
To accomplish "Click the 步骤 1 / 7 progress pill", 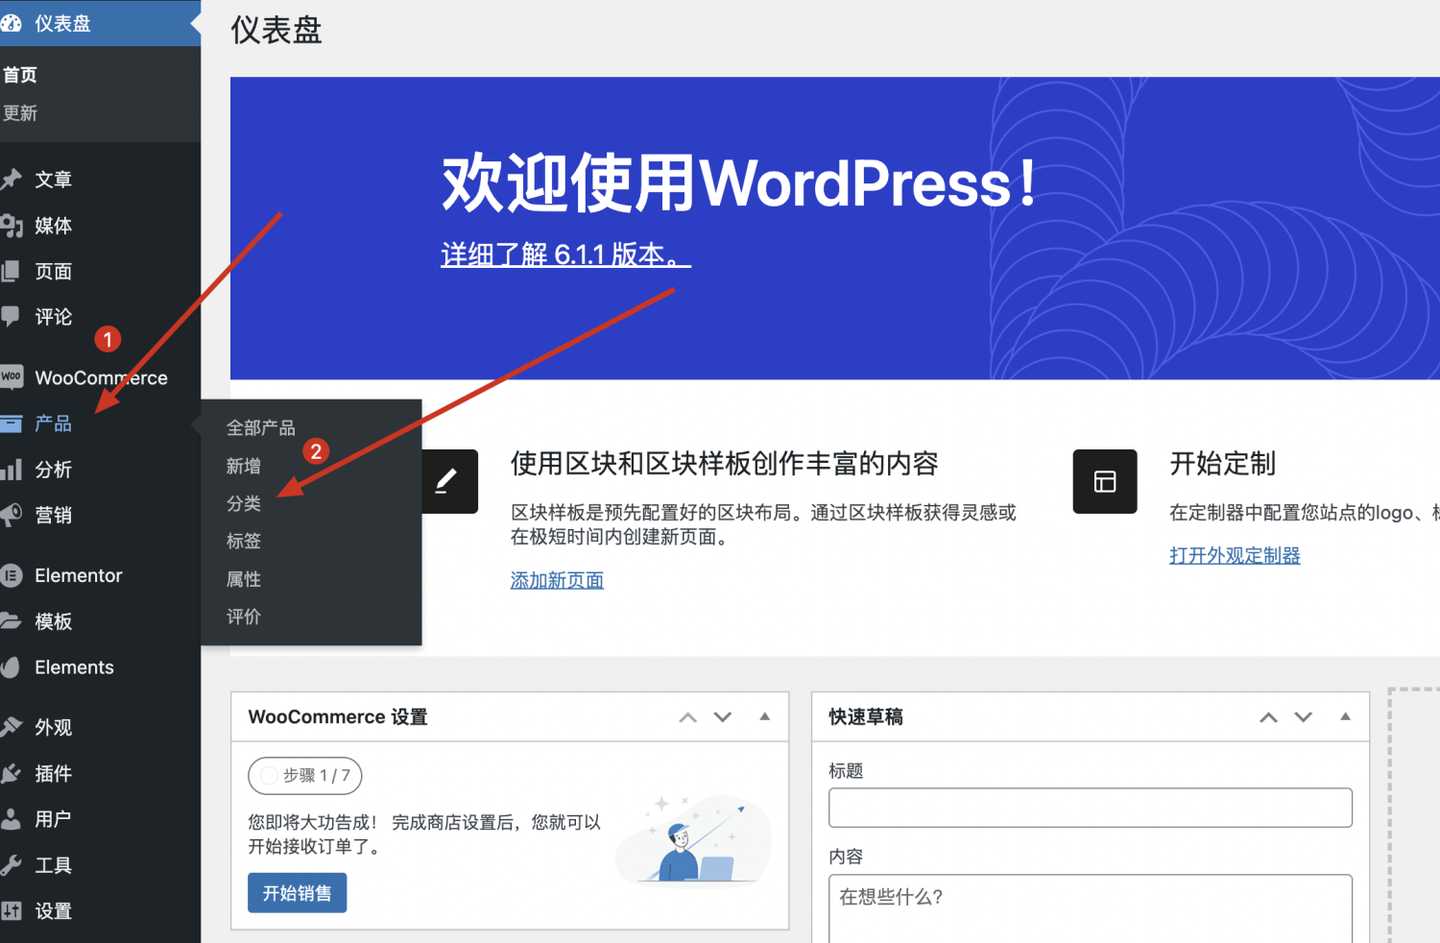I will point(305,775).
